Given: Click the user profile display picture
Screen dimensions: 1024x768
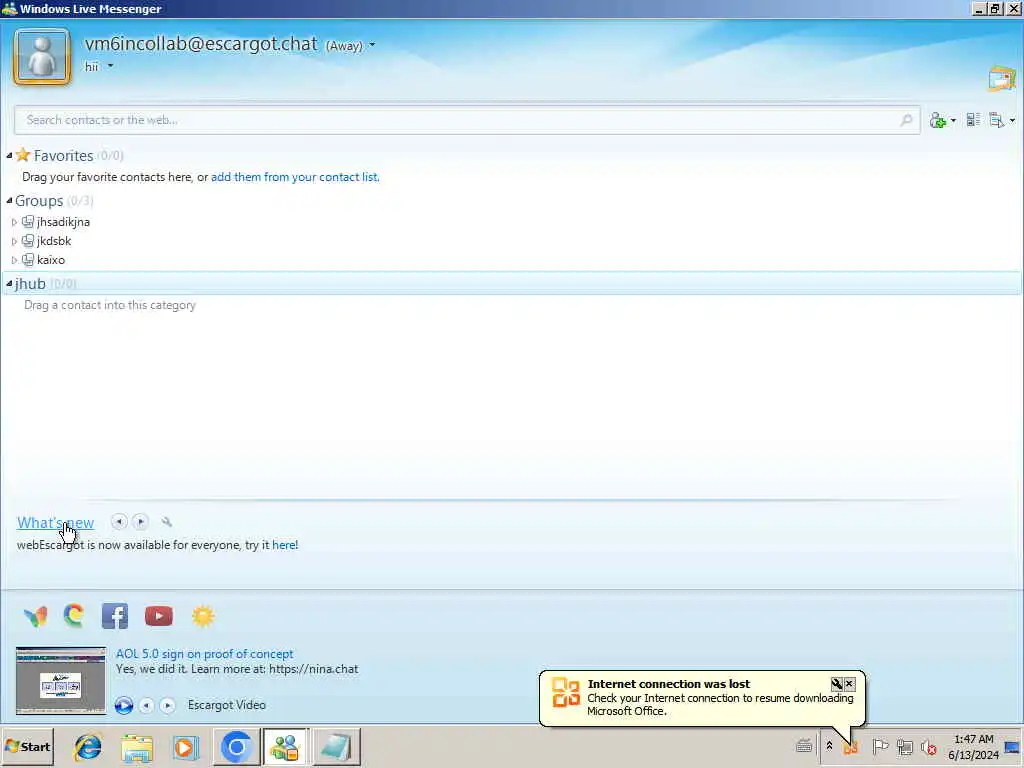Looking at the screenshot, I should pyautogui.click(x=42, y=57).
